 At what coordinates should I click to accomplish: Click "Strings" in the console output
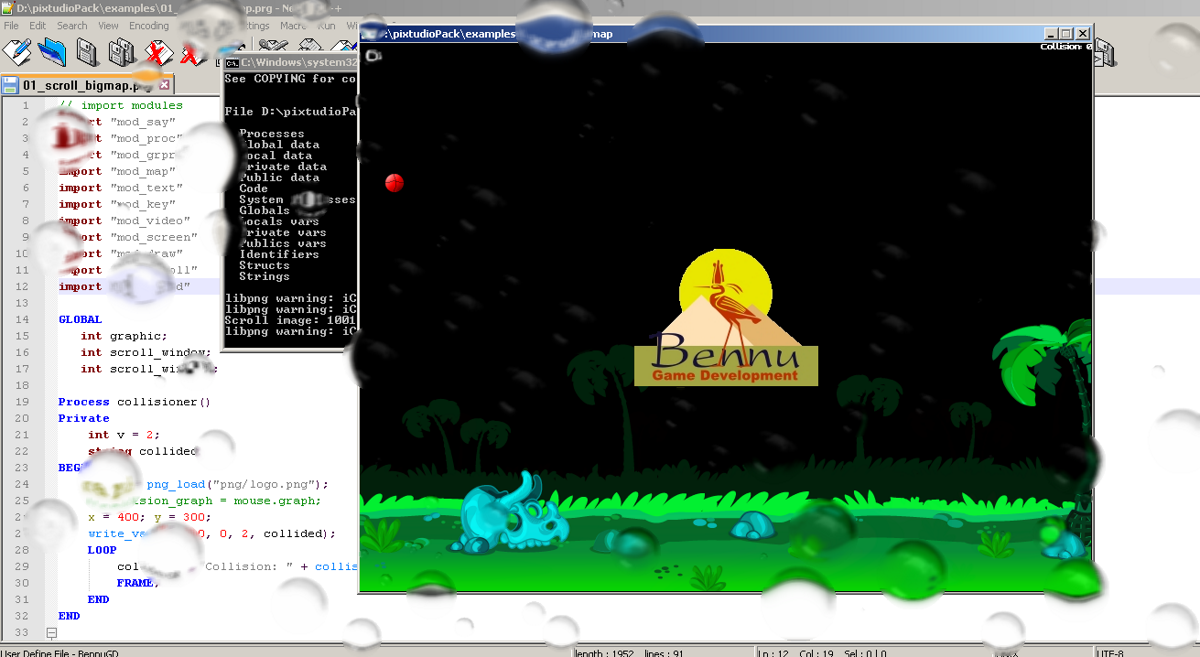[264, 276]
